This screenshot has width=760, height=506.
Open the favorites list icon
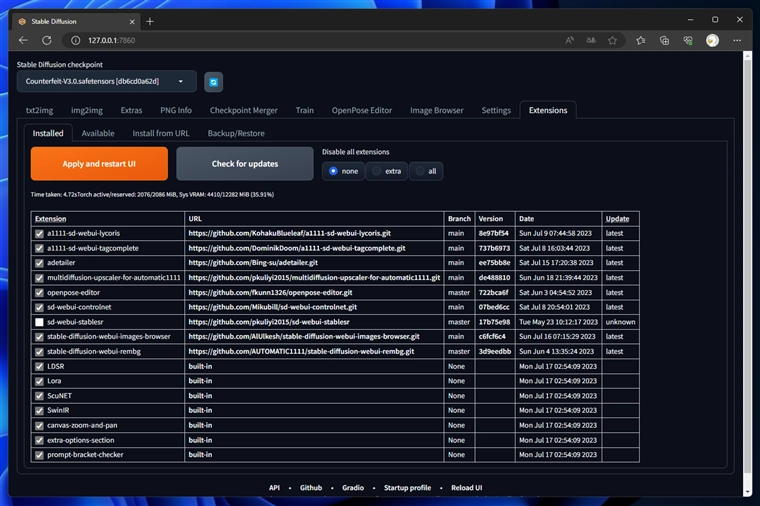point(641,40)
